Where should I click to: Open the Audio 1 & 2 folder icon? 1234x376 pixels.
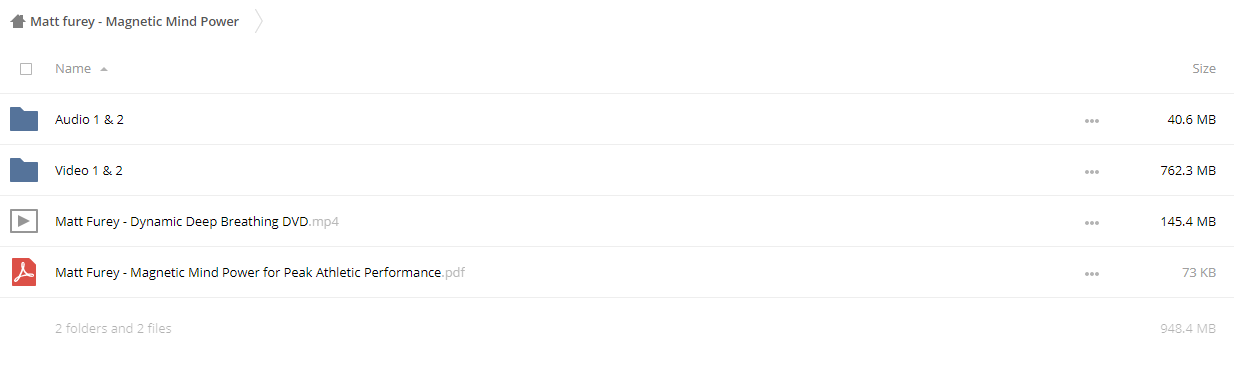(24, 119)
